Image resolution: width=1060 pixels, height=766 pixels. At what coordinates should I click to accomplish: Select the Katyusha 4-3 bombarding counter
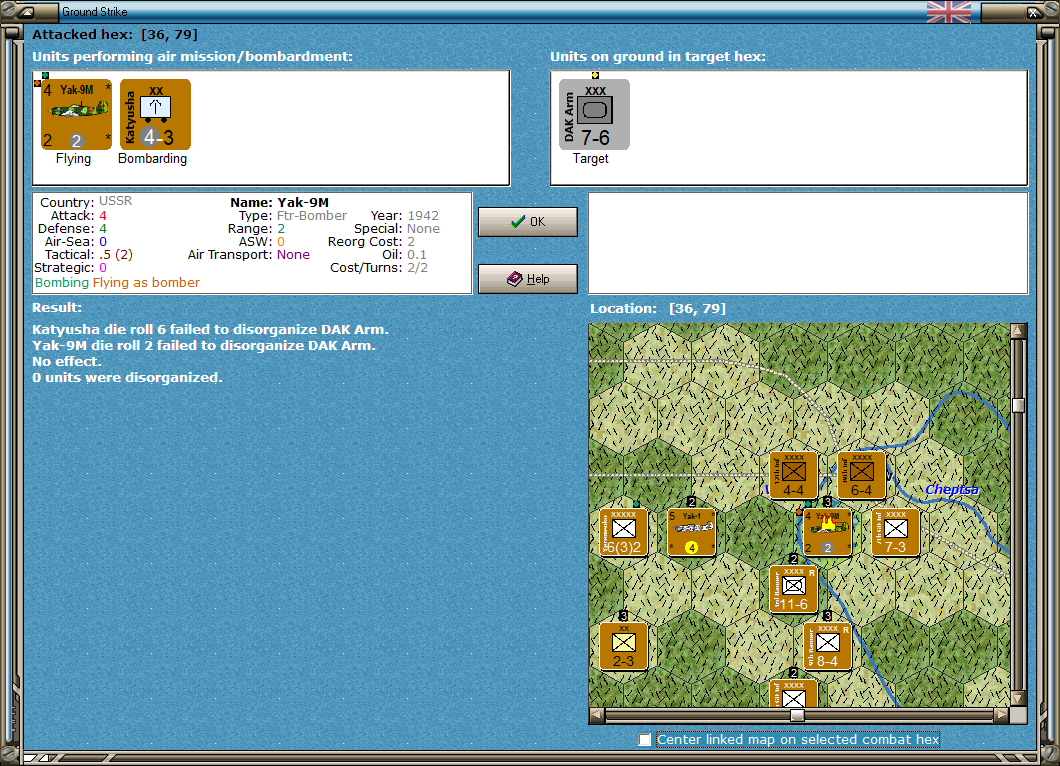pos(155,114)
